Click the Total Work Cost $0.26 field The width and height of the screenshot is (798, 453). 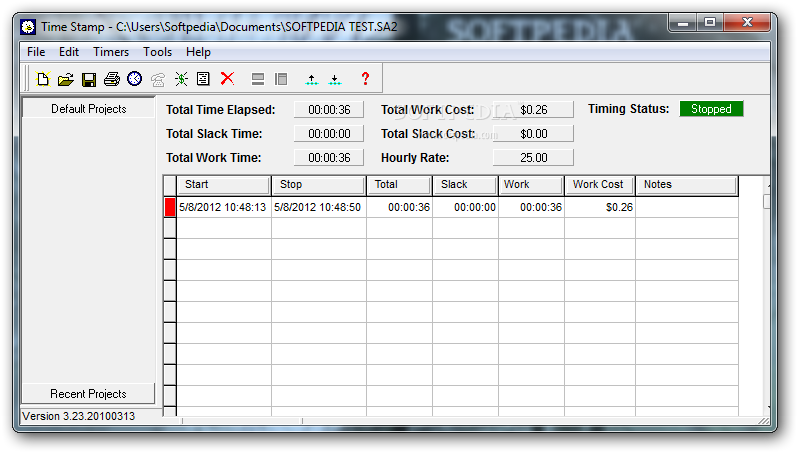[533, 109]
